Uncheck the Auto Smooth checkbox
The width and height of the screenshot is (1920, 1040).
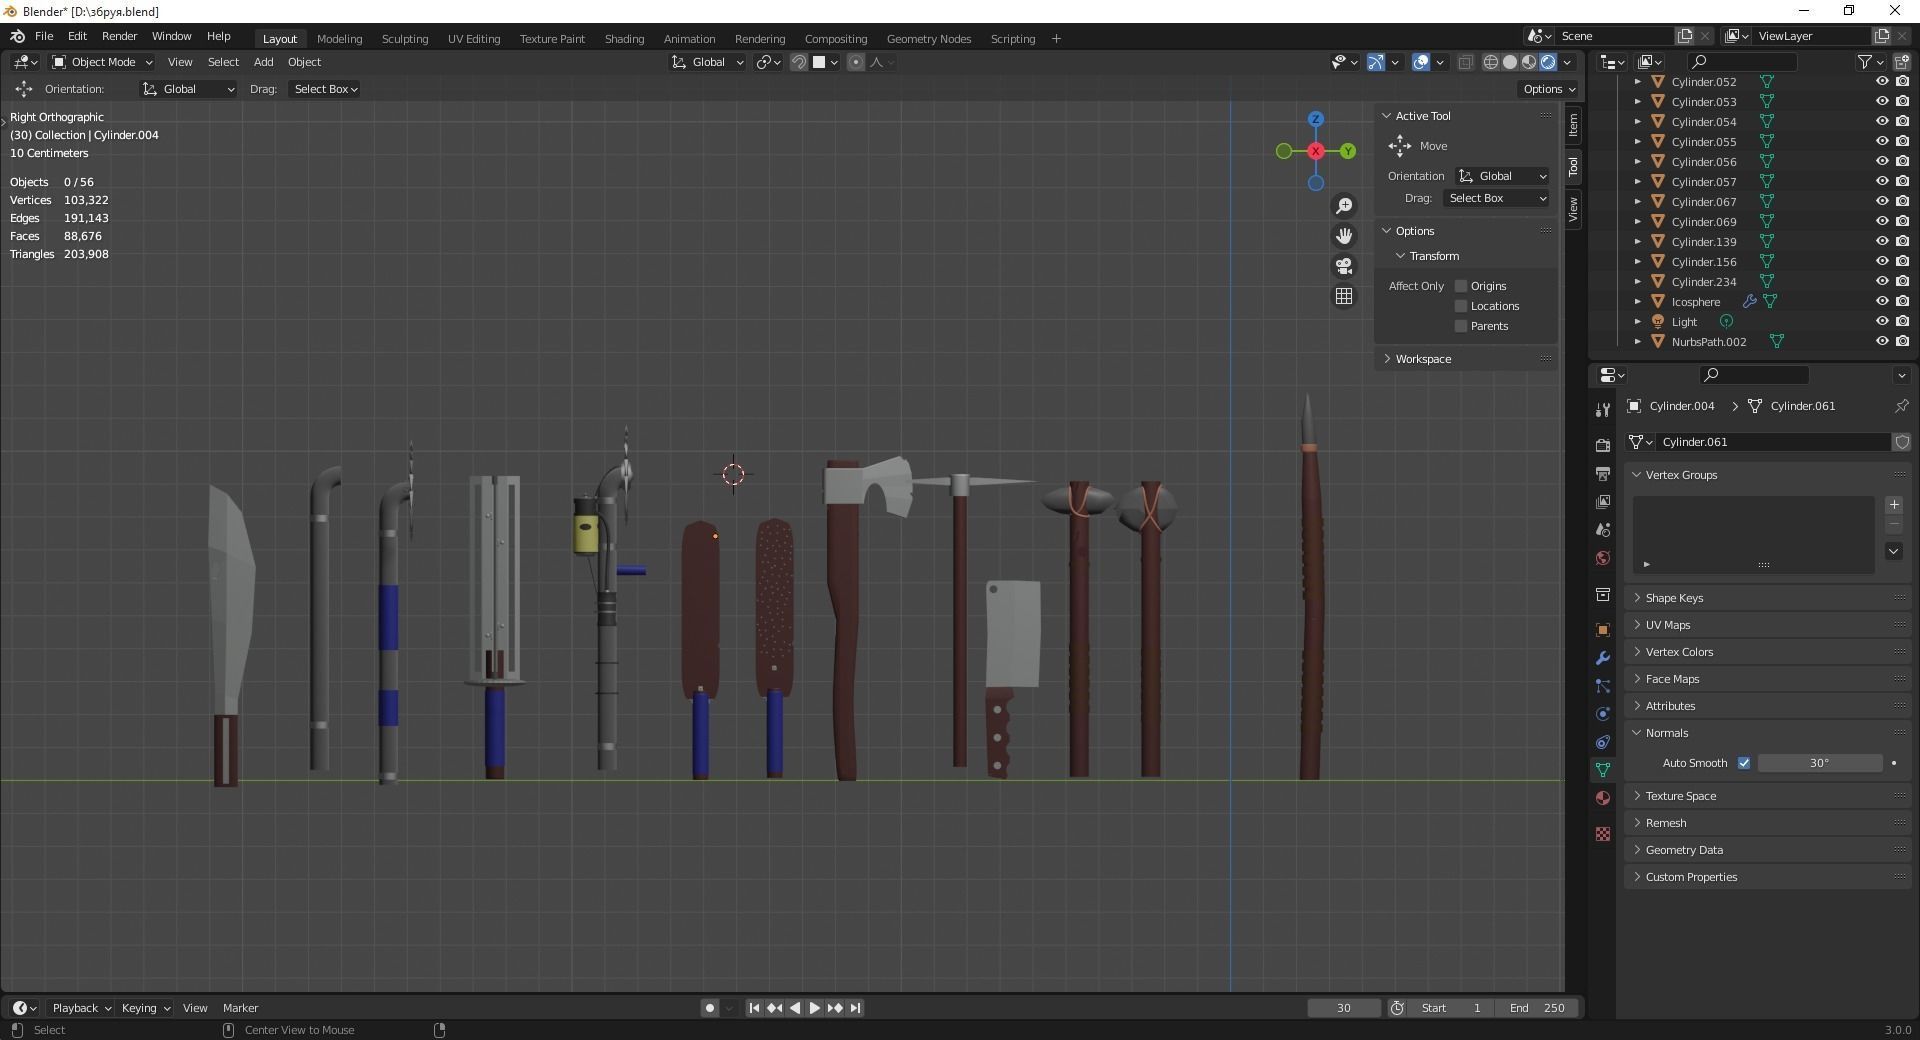[x=1744, y=763]
